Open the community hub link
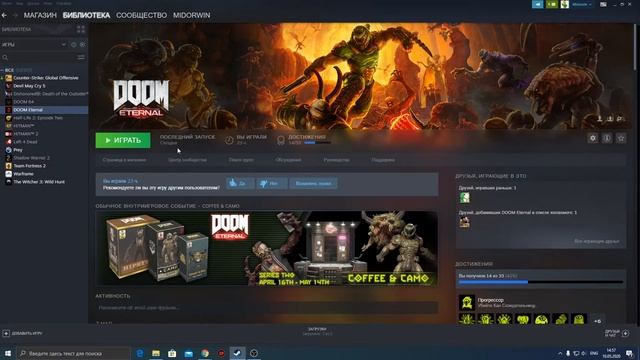This screenshot has width=640, height=360. [x=187, y=160]
